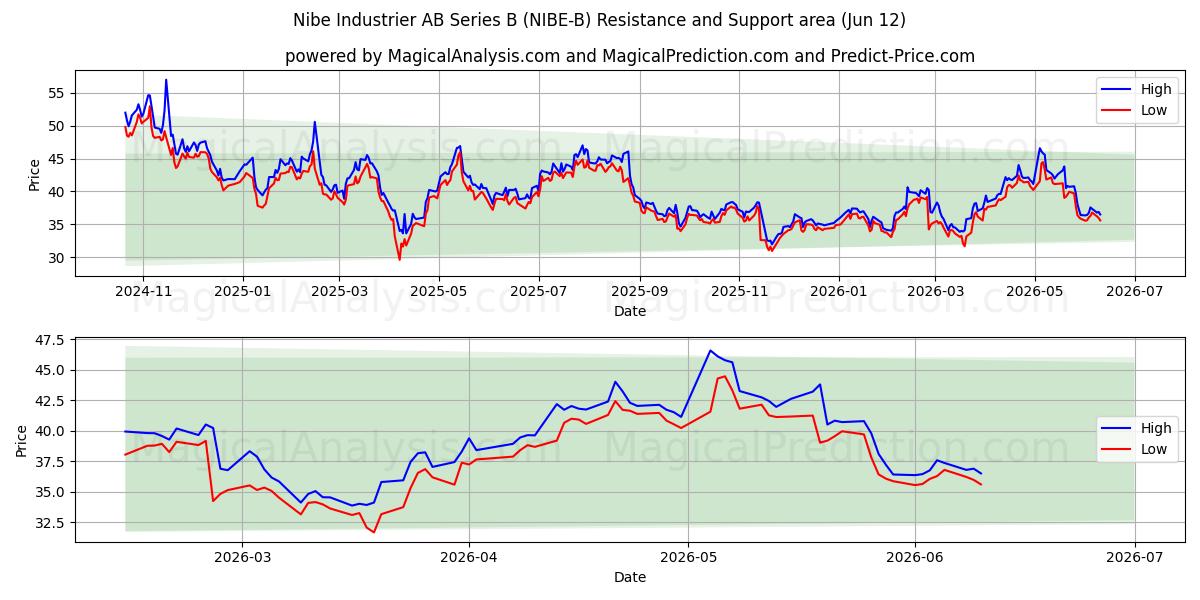1200x600 pixels.
Task: Click the chart title mentioning Nibe Industrier AB
Action: (600, 20)
